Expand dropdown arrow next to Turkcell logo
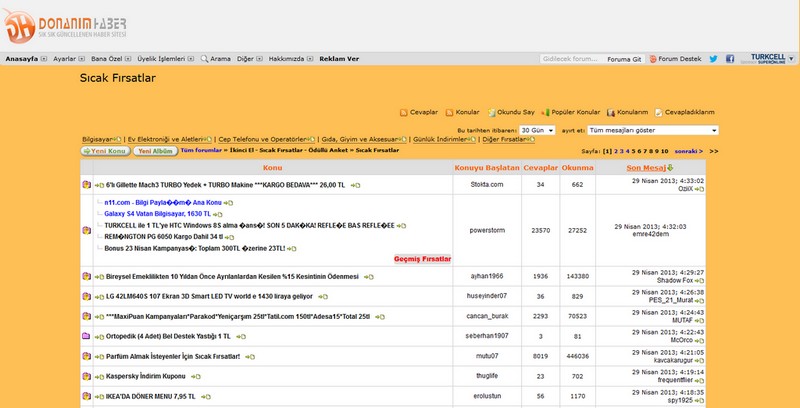Image resolution: width=800 pixels, height=408 pixels. click(791, 59)
